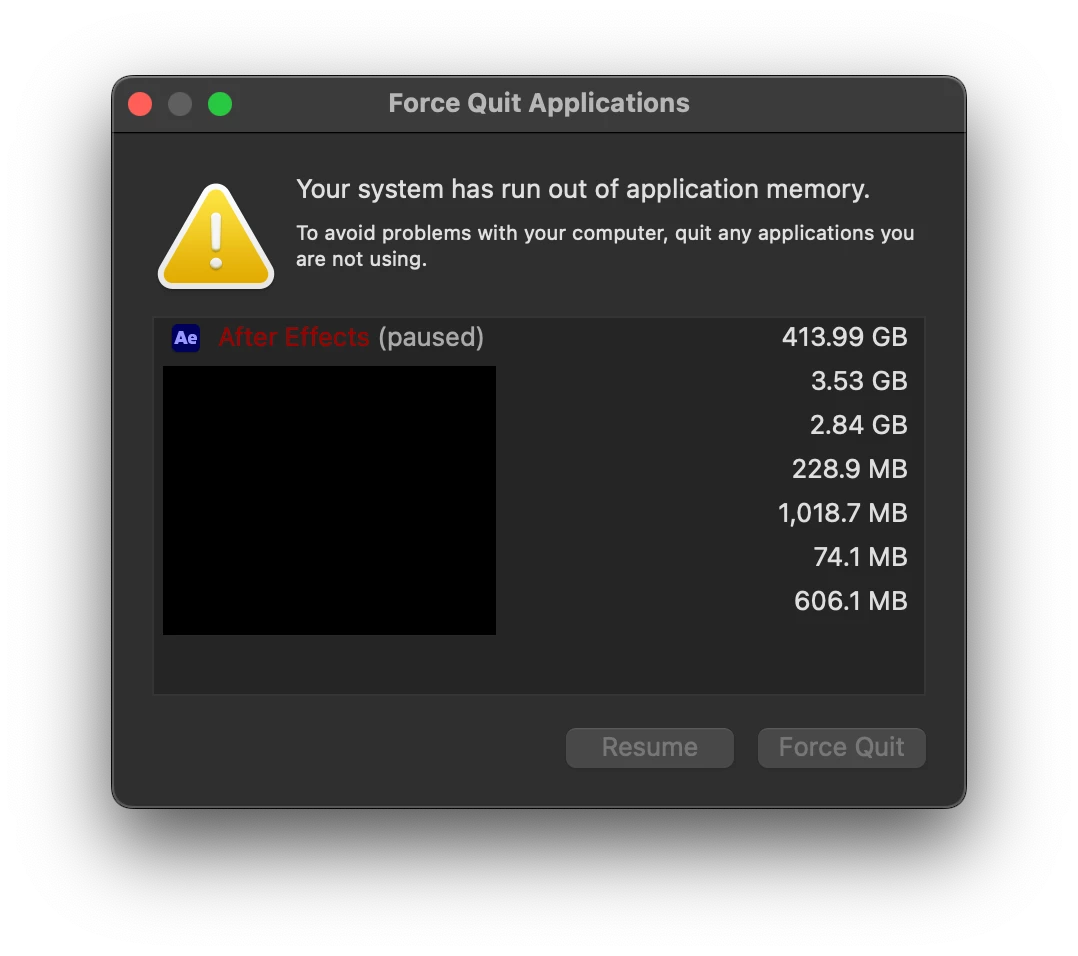
Task: Click the 'run out of application memory' heading
Action: (x=583, y=189)
